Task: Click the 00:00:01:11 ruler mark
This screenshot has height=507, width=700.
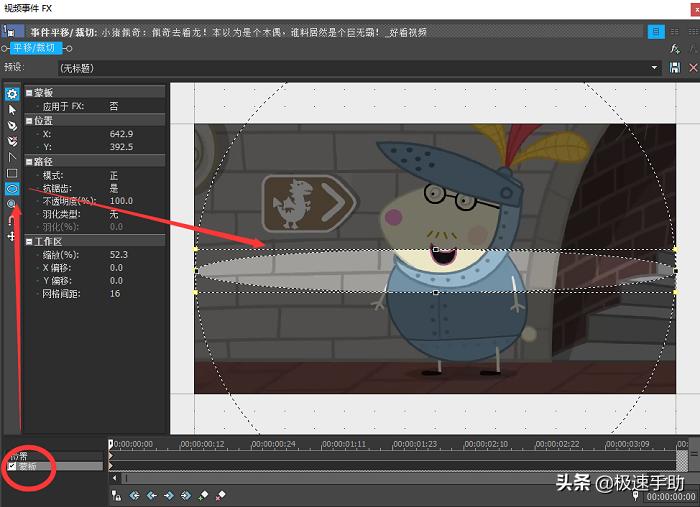Action: (343, 444)
